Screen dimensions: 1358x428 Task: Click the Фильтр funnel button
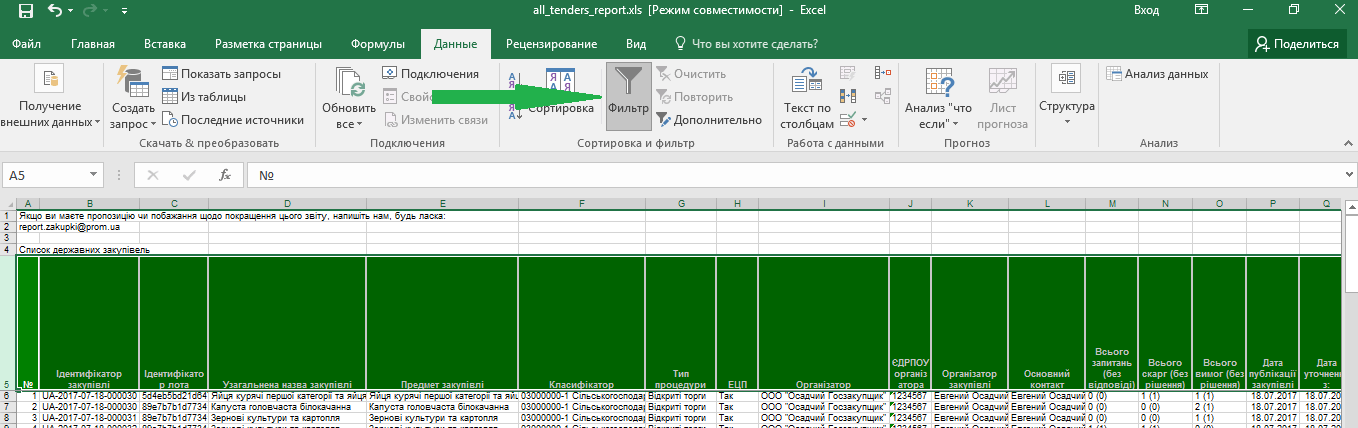tap(628, 95)
